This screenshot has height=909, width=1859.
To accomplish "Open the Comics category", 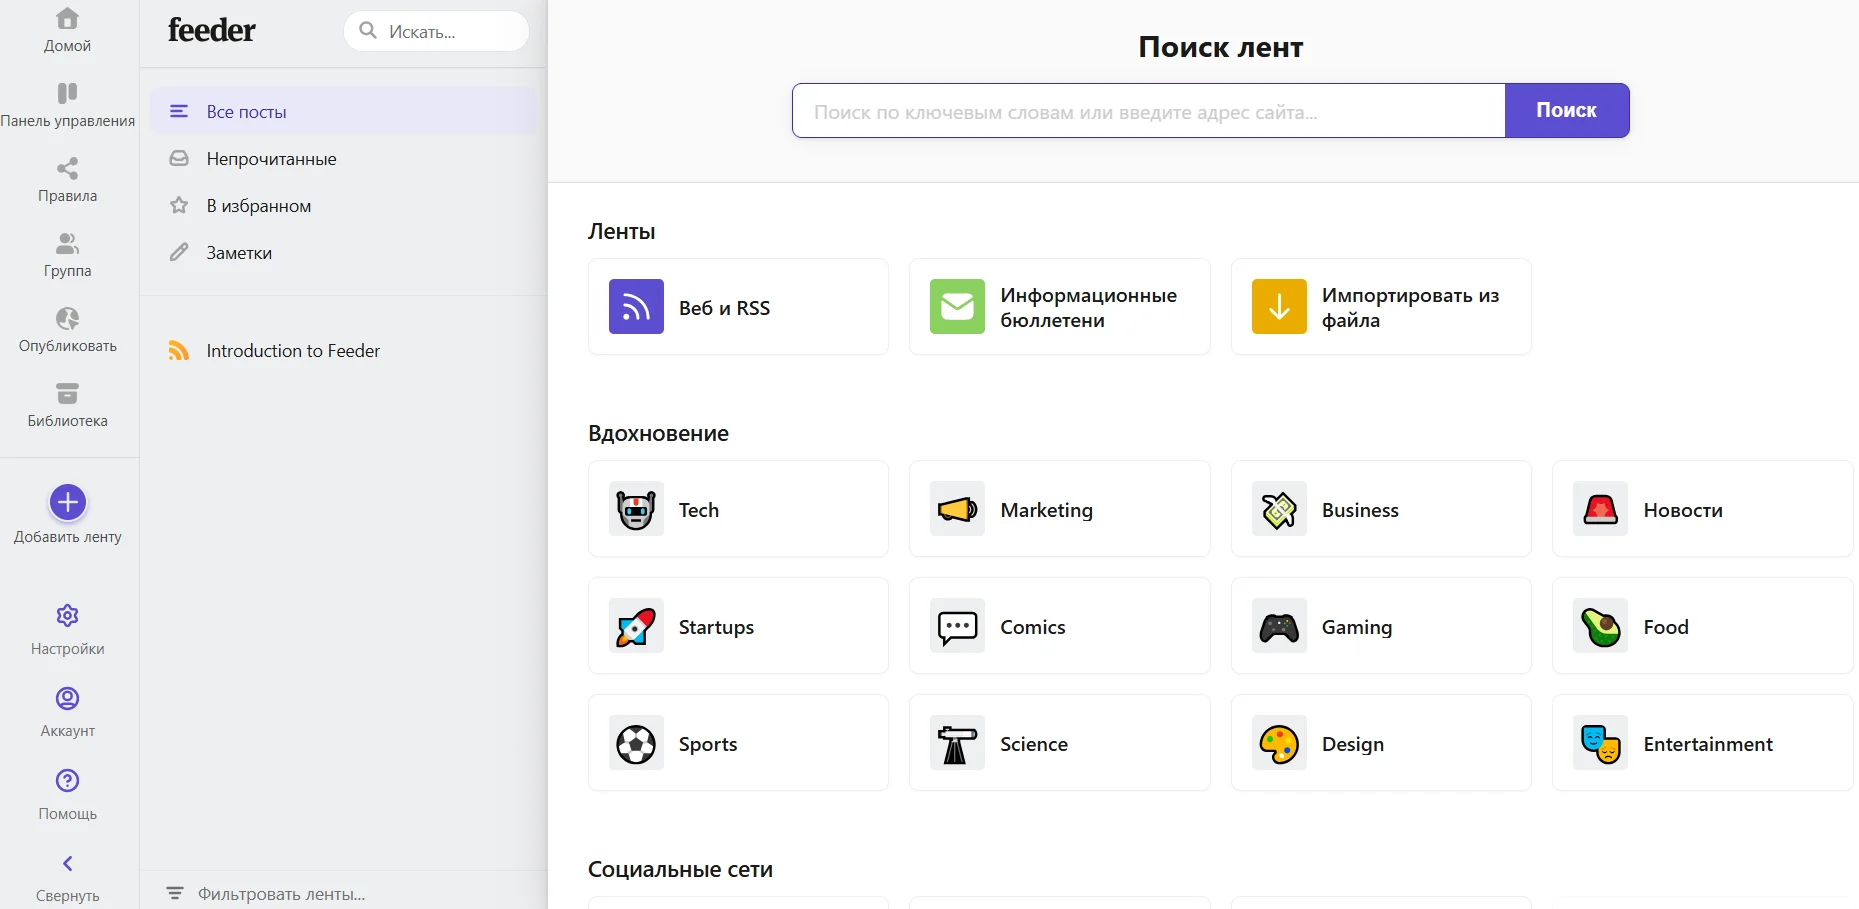I will [1060, 626].
